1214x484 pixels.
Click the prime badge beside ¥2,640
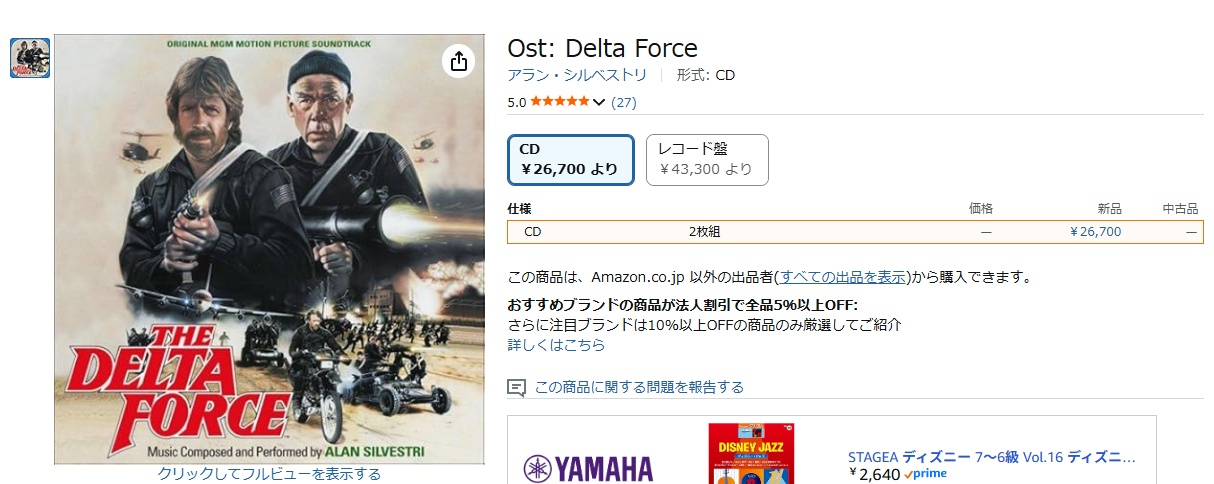pos(924,475)
